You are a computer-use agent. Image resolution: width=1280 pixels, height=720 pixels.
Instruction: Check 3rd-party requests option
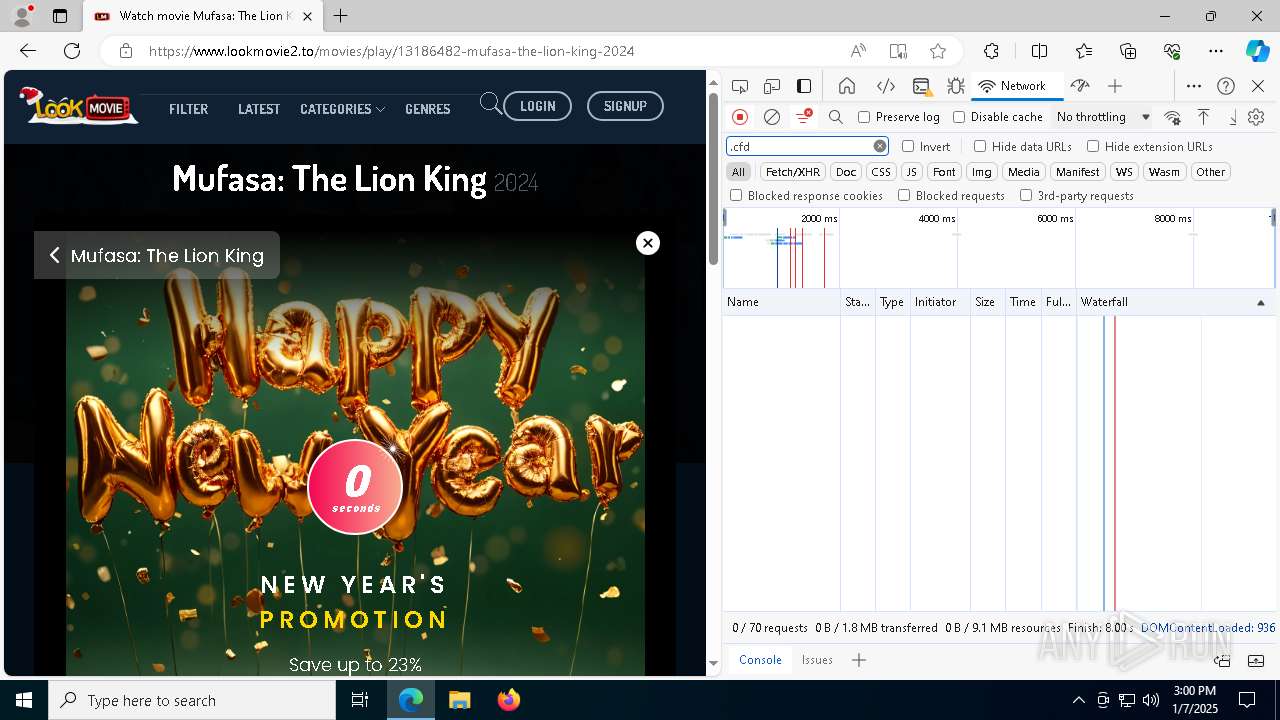(x=1026, y=196)
